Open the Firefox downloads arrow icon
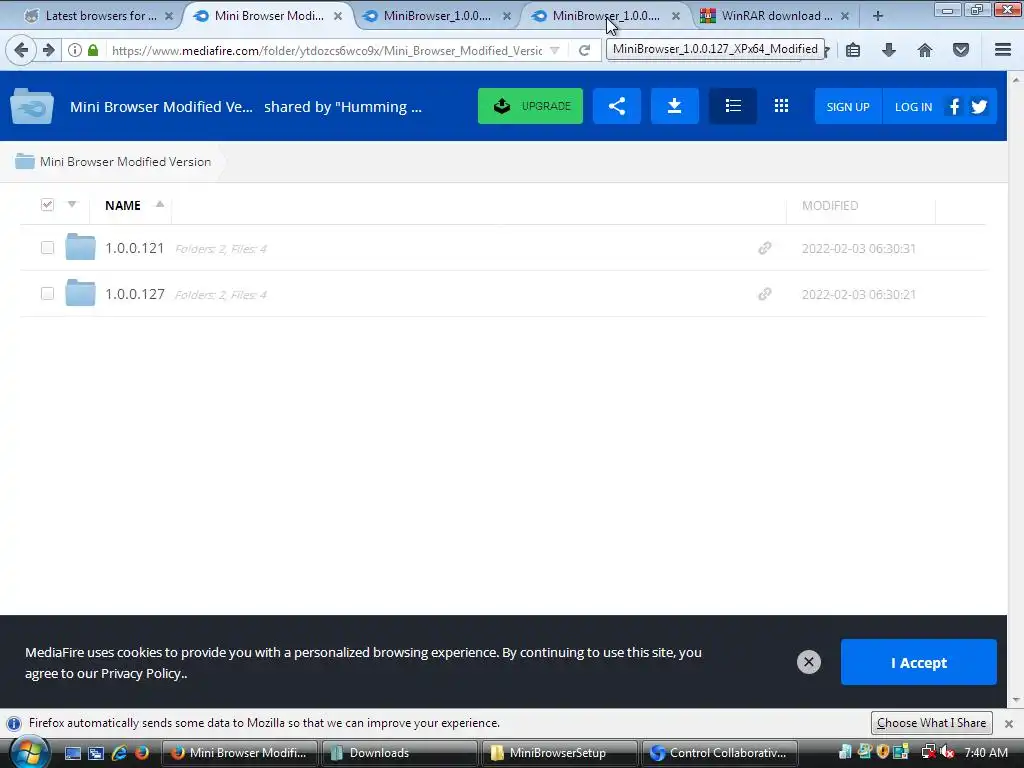The width and height of the screenshot is (1024, 768). click(x=888, y=50)
